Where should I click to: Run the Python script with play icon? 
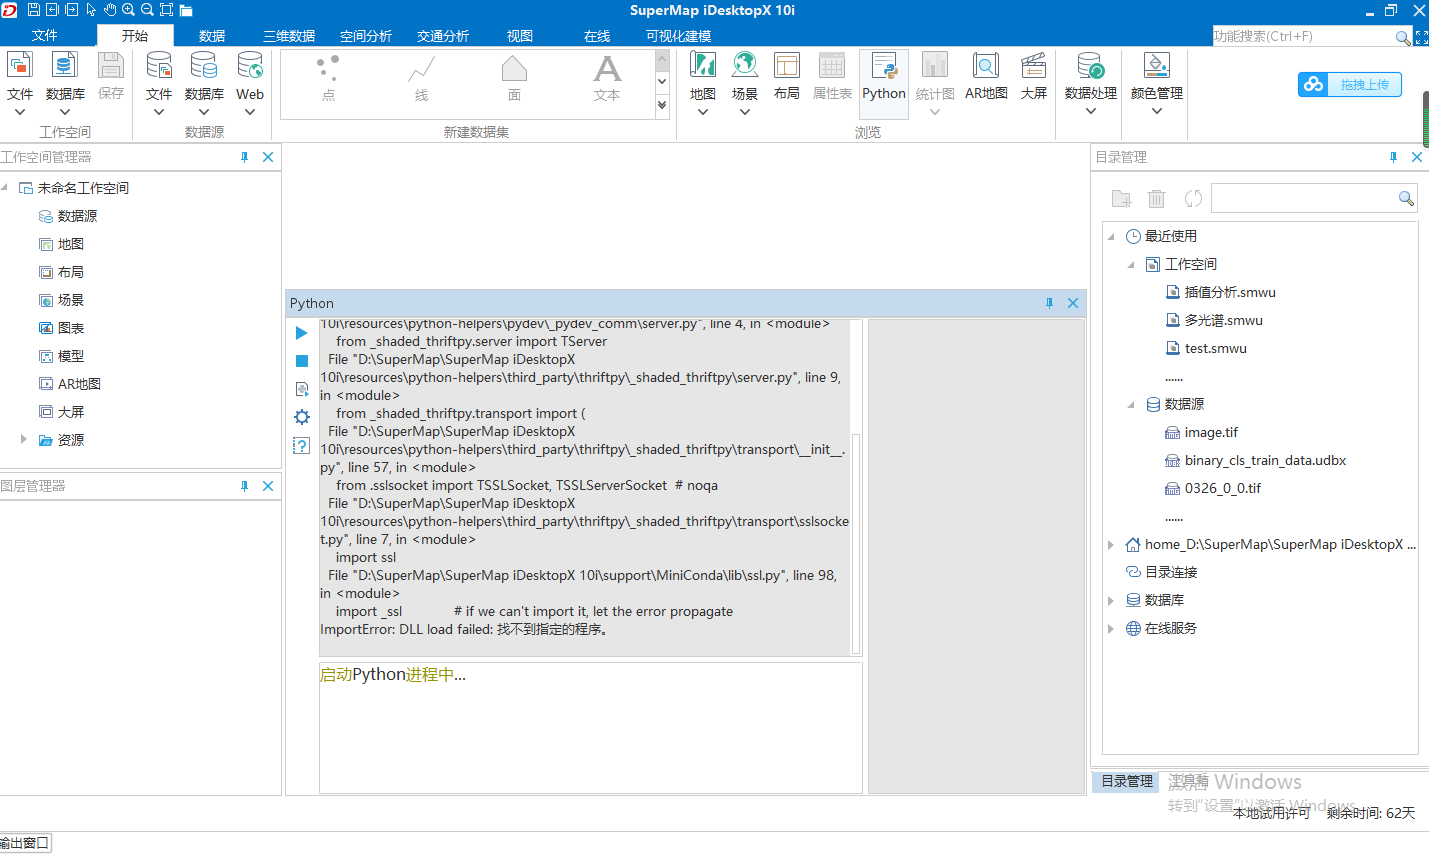coord(302,333)
